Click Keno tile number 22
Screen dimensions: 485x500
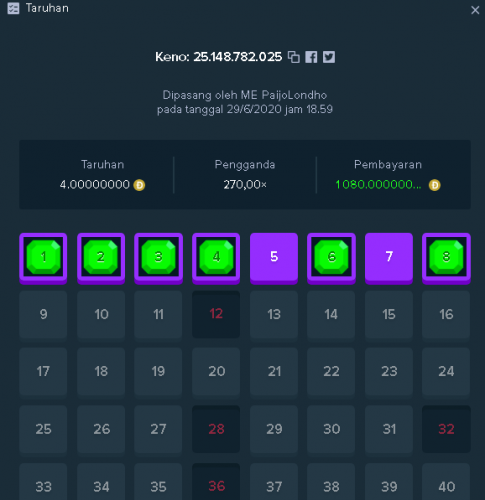331,372
